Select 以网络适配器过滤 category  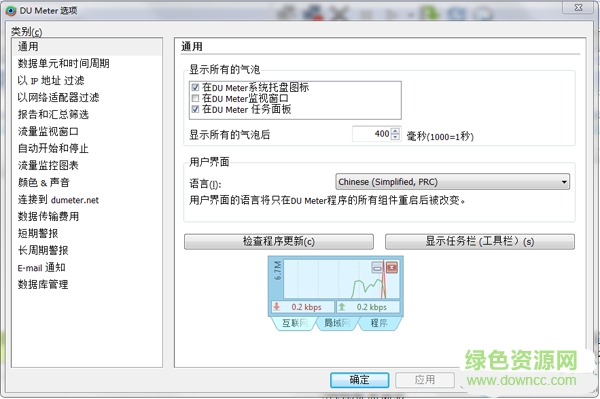click(58, 97)
